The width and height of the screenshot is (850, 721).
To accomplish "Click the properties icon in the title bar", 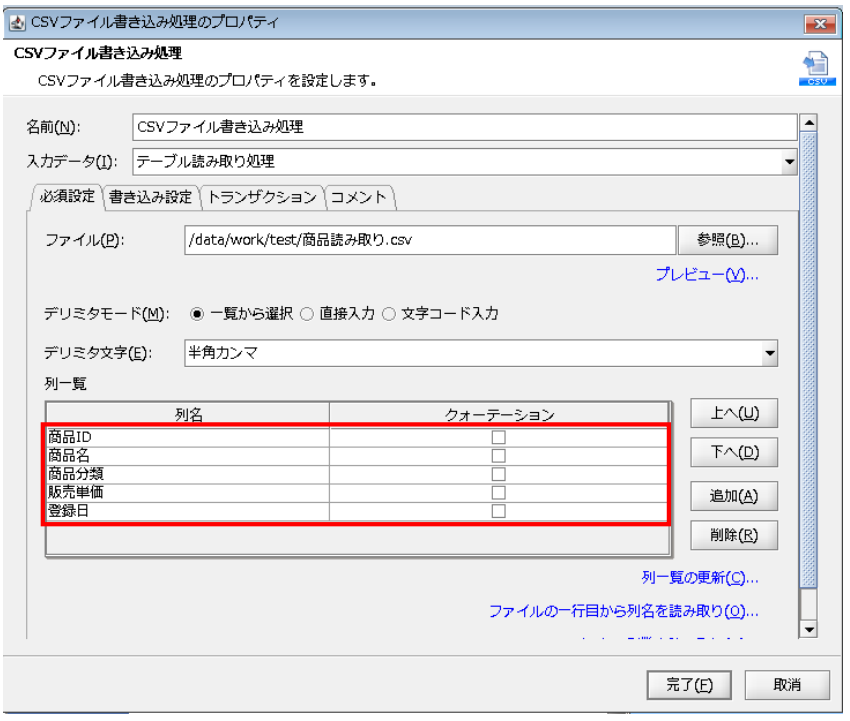I will [16, 20].
